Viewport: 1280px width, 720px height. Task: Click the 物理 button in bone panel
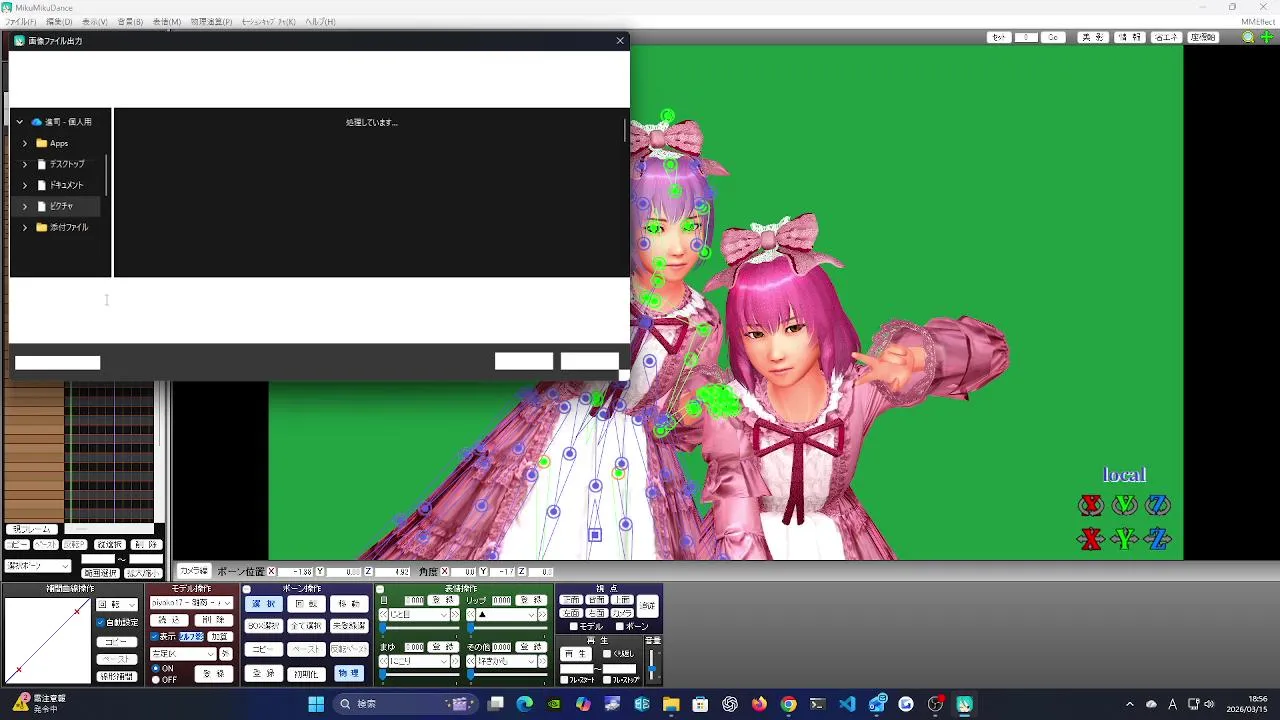tap(348, 673)
